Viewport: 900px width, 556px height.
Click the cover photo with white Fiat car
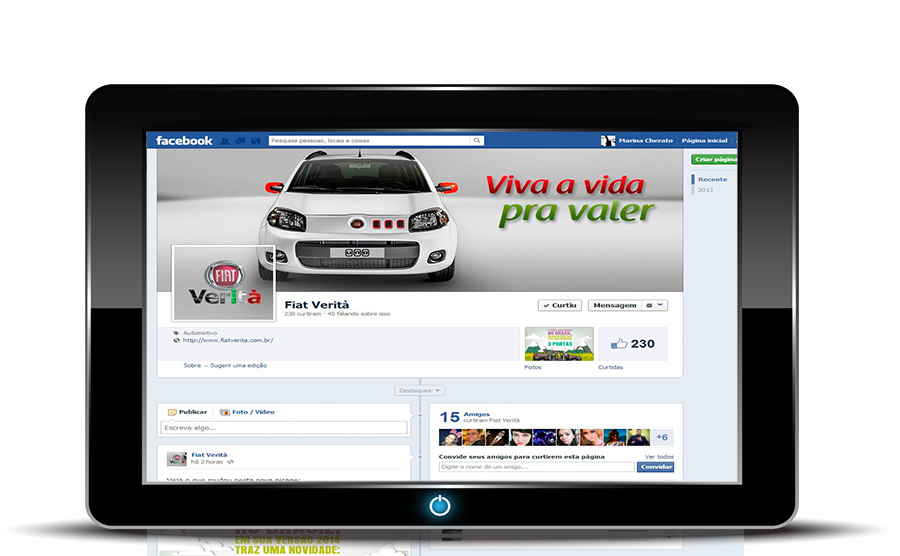(420, 220)
